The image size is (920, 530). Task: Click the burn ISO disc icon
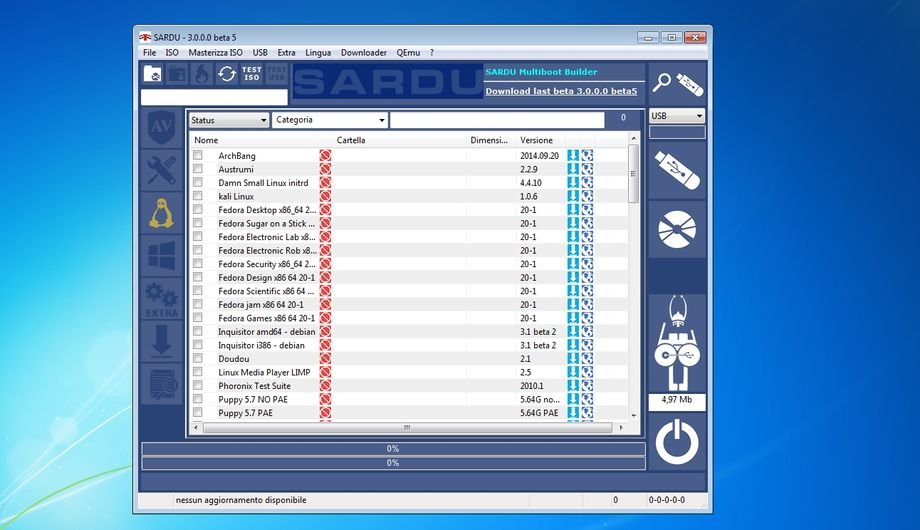tap(677, 229)
